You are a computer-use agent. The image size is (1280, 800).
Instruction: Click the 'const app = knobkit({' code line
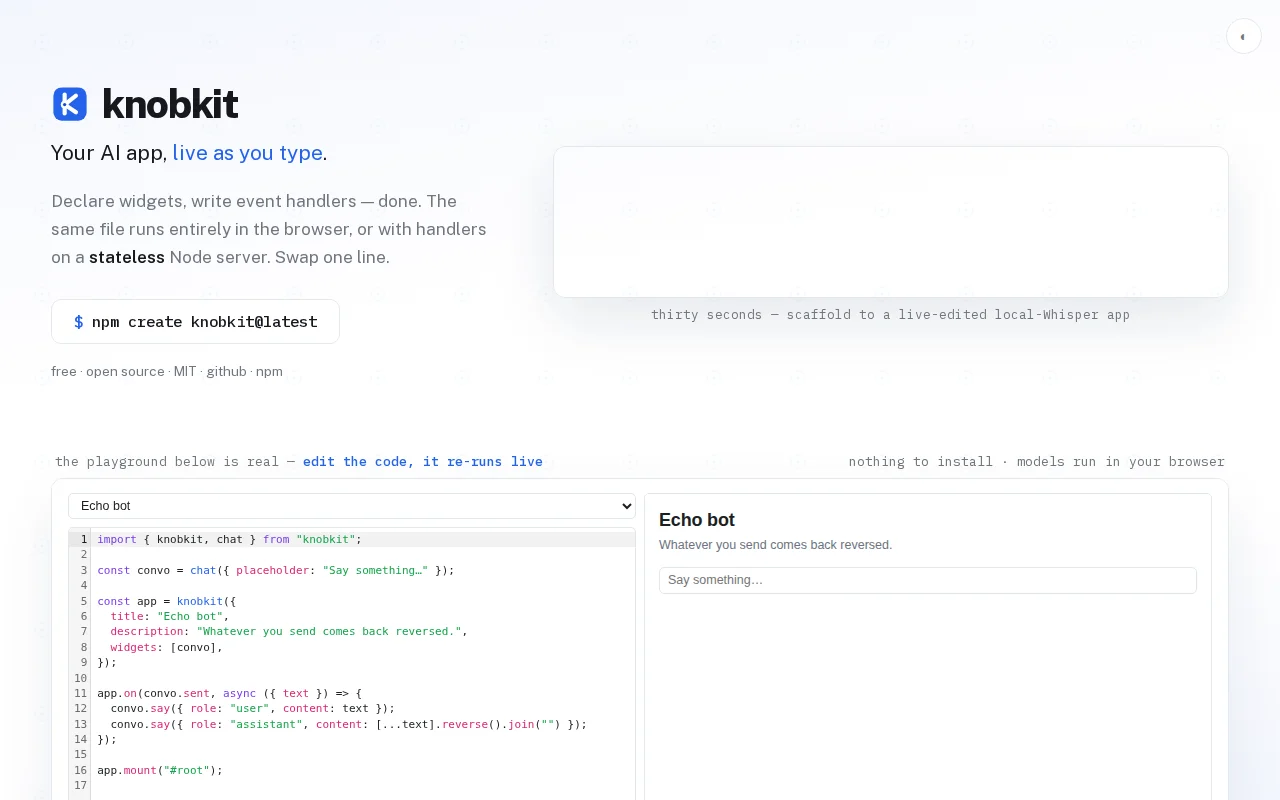[x=166, y=601]
